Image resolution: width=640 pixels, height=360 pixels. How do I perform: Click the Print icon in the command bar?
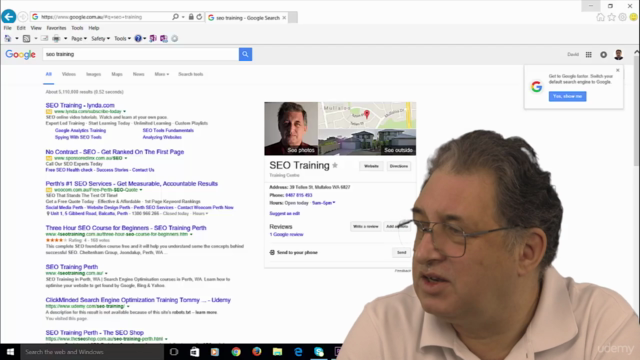point(56,38)
